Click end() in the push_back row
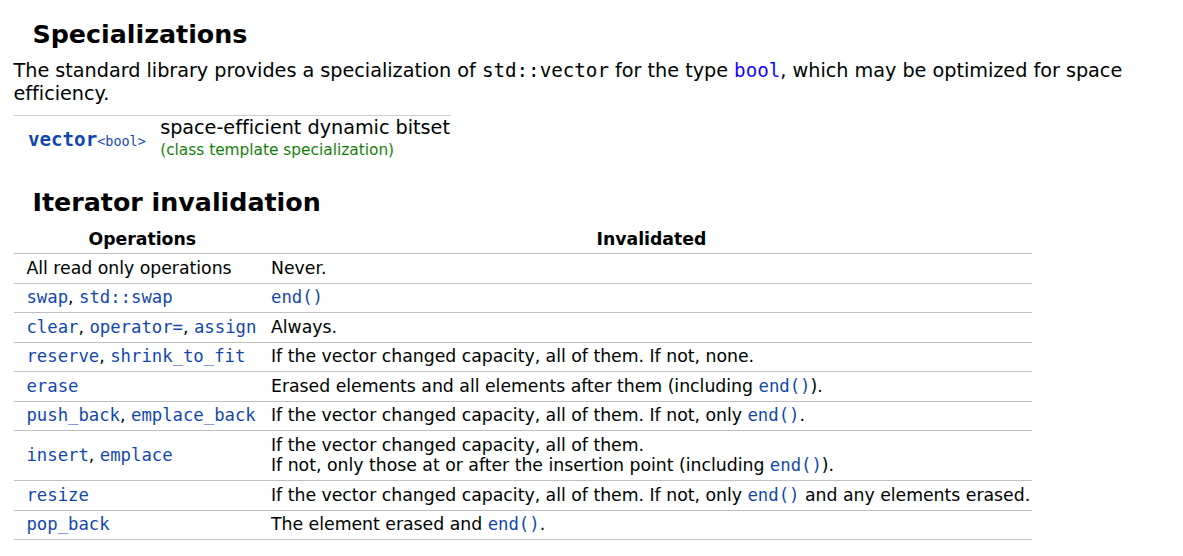The width and height of the screenshot is (1183, 556). 773,415
